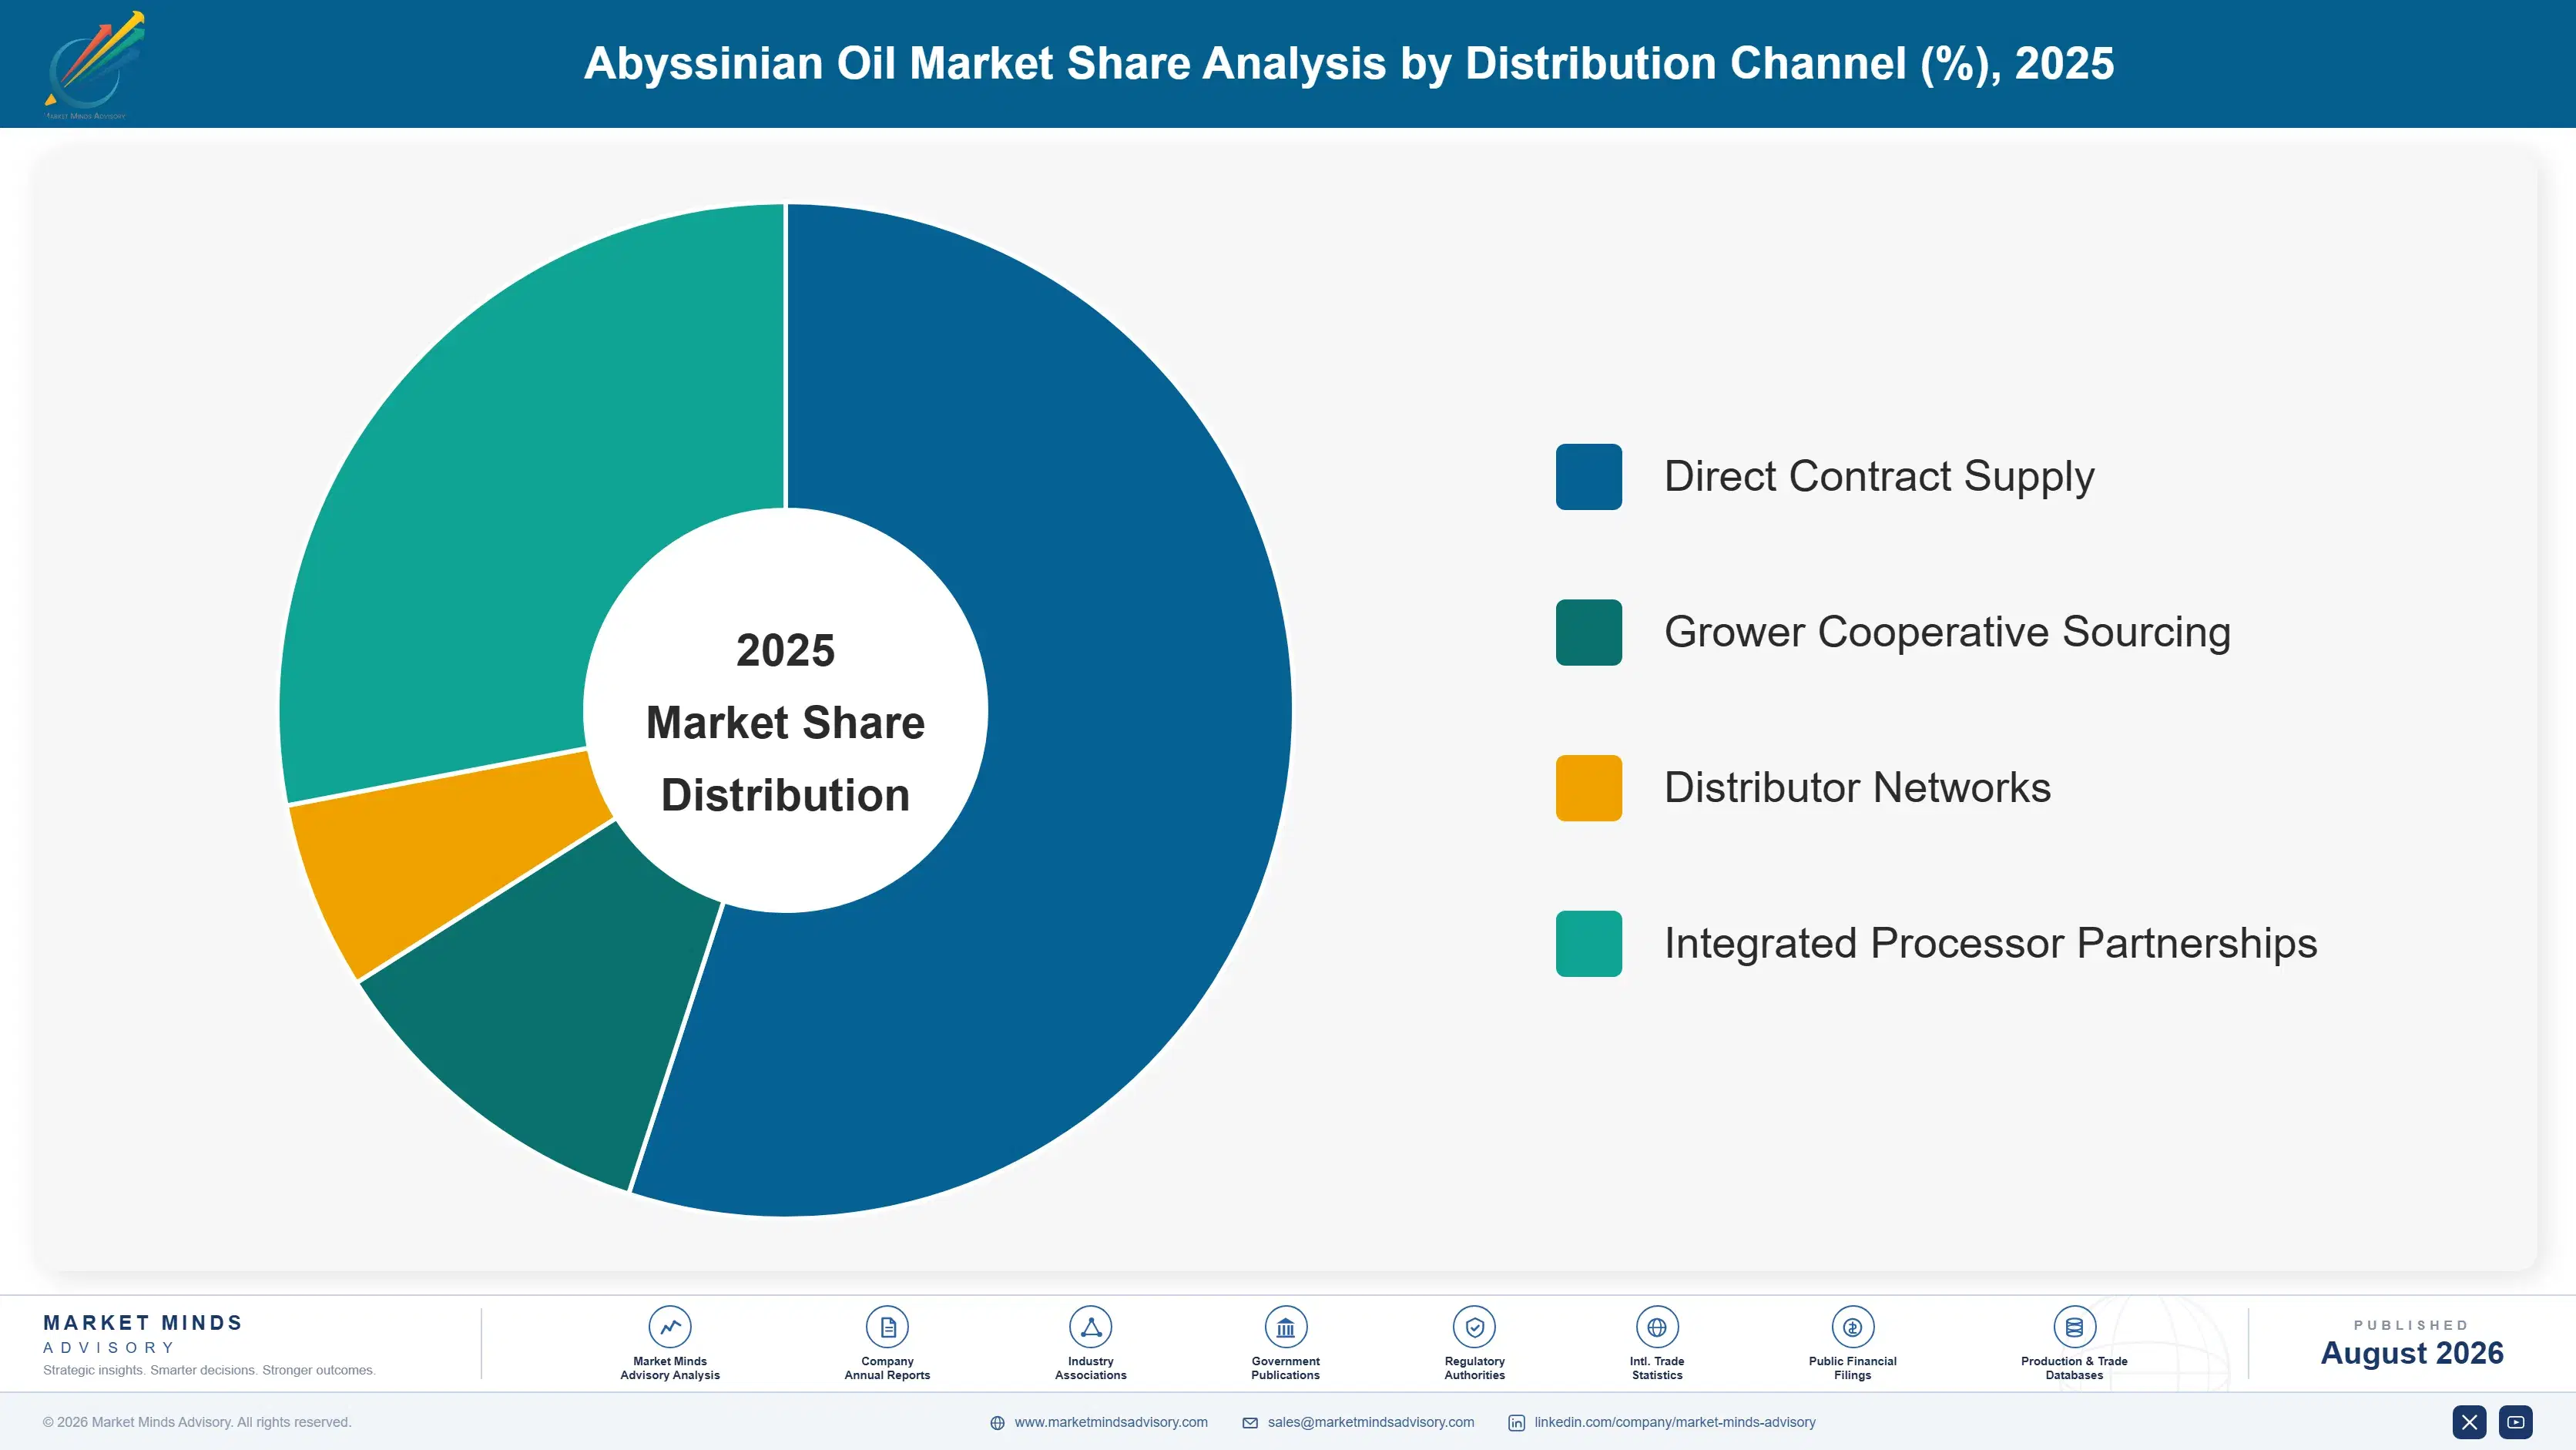Screen dimensions: 2576x1450
Task: Click the Direct Contract Supply legend swatch
Action: tap(1588, 477)
